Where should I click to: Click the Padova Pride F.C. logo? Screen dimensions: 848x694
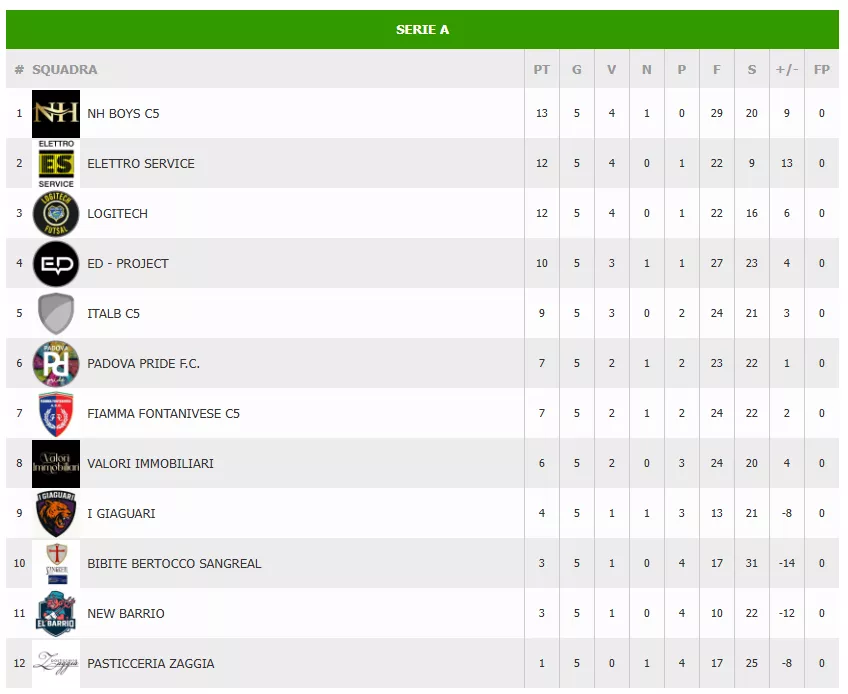coord(56,363)
